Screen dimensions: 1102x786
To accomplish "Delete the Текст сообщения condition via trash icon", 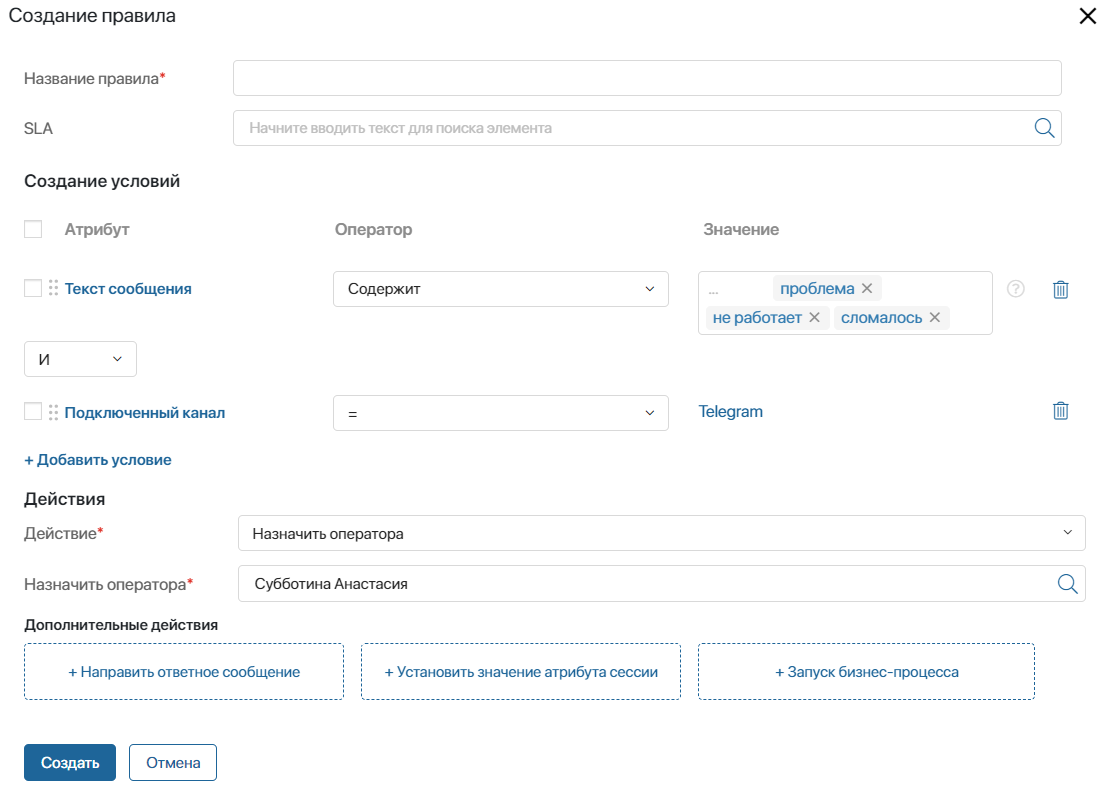I will coord(1061,289).
